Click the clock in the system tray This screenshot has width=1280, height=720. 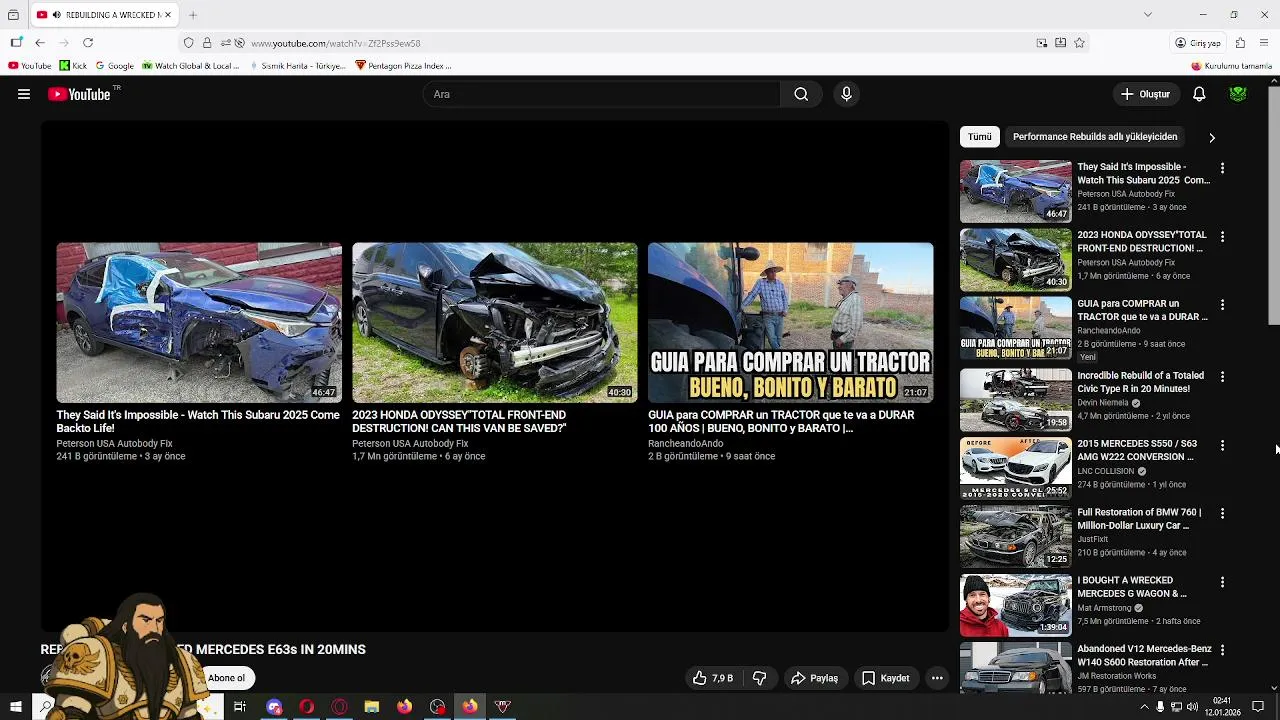click(x=1221, y=707)
